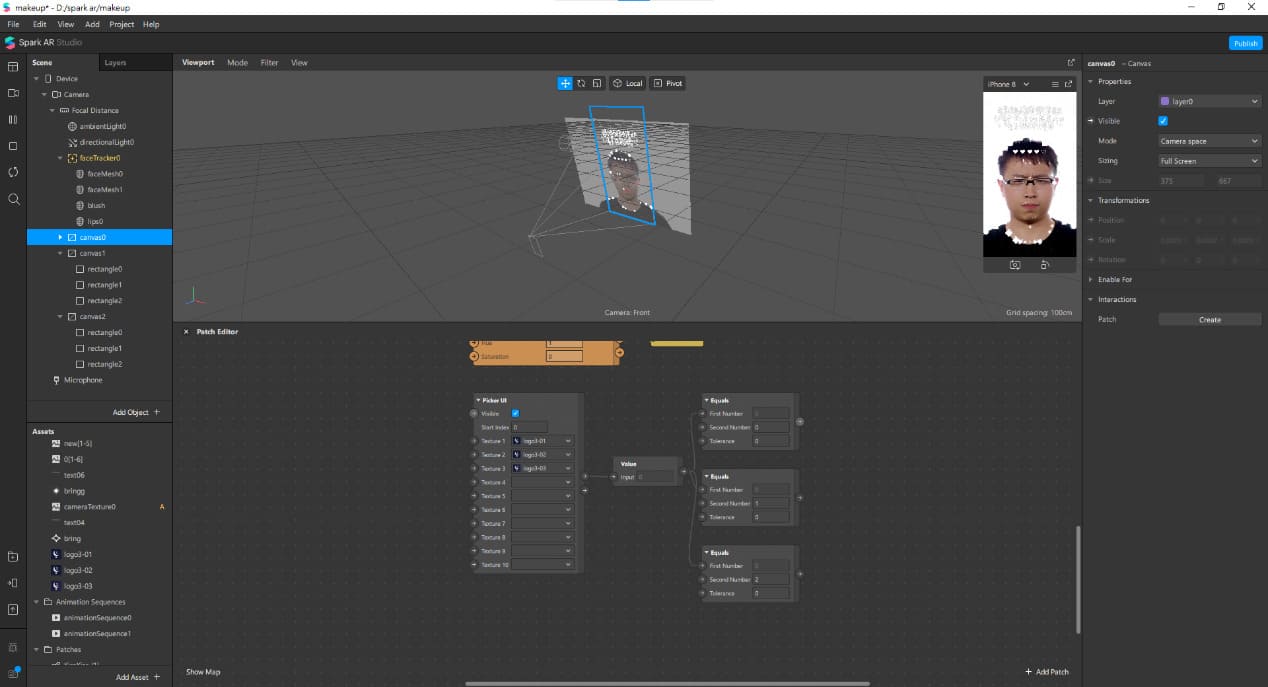Select cameraTexture0 asset

(89, 507)
